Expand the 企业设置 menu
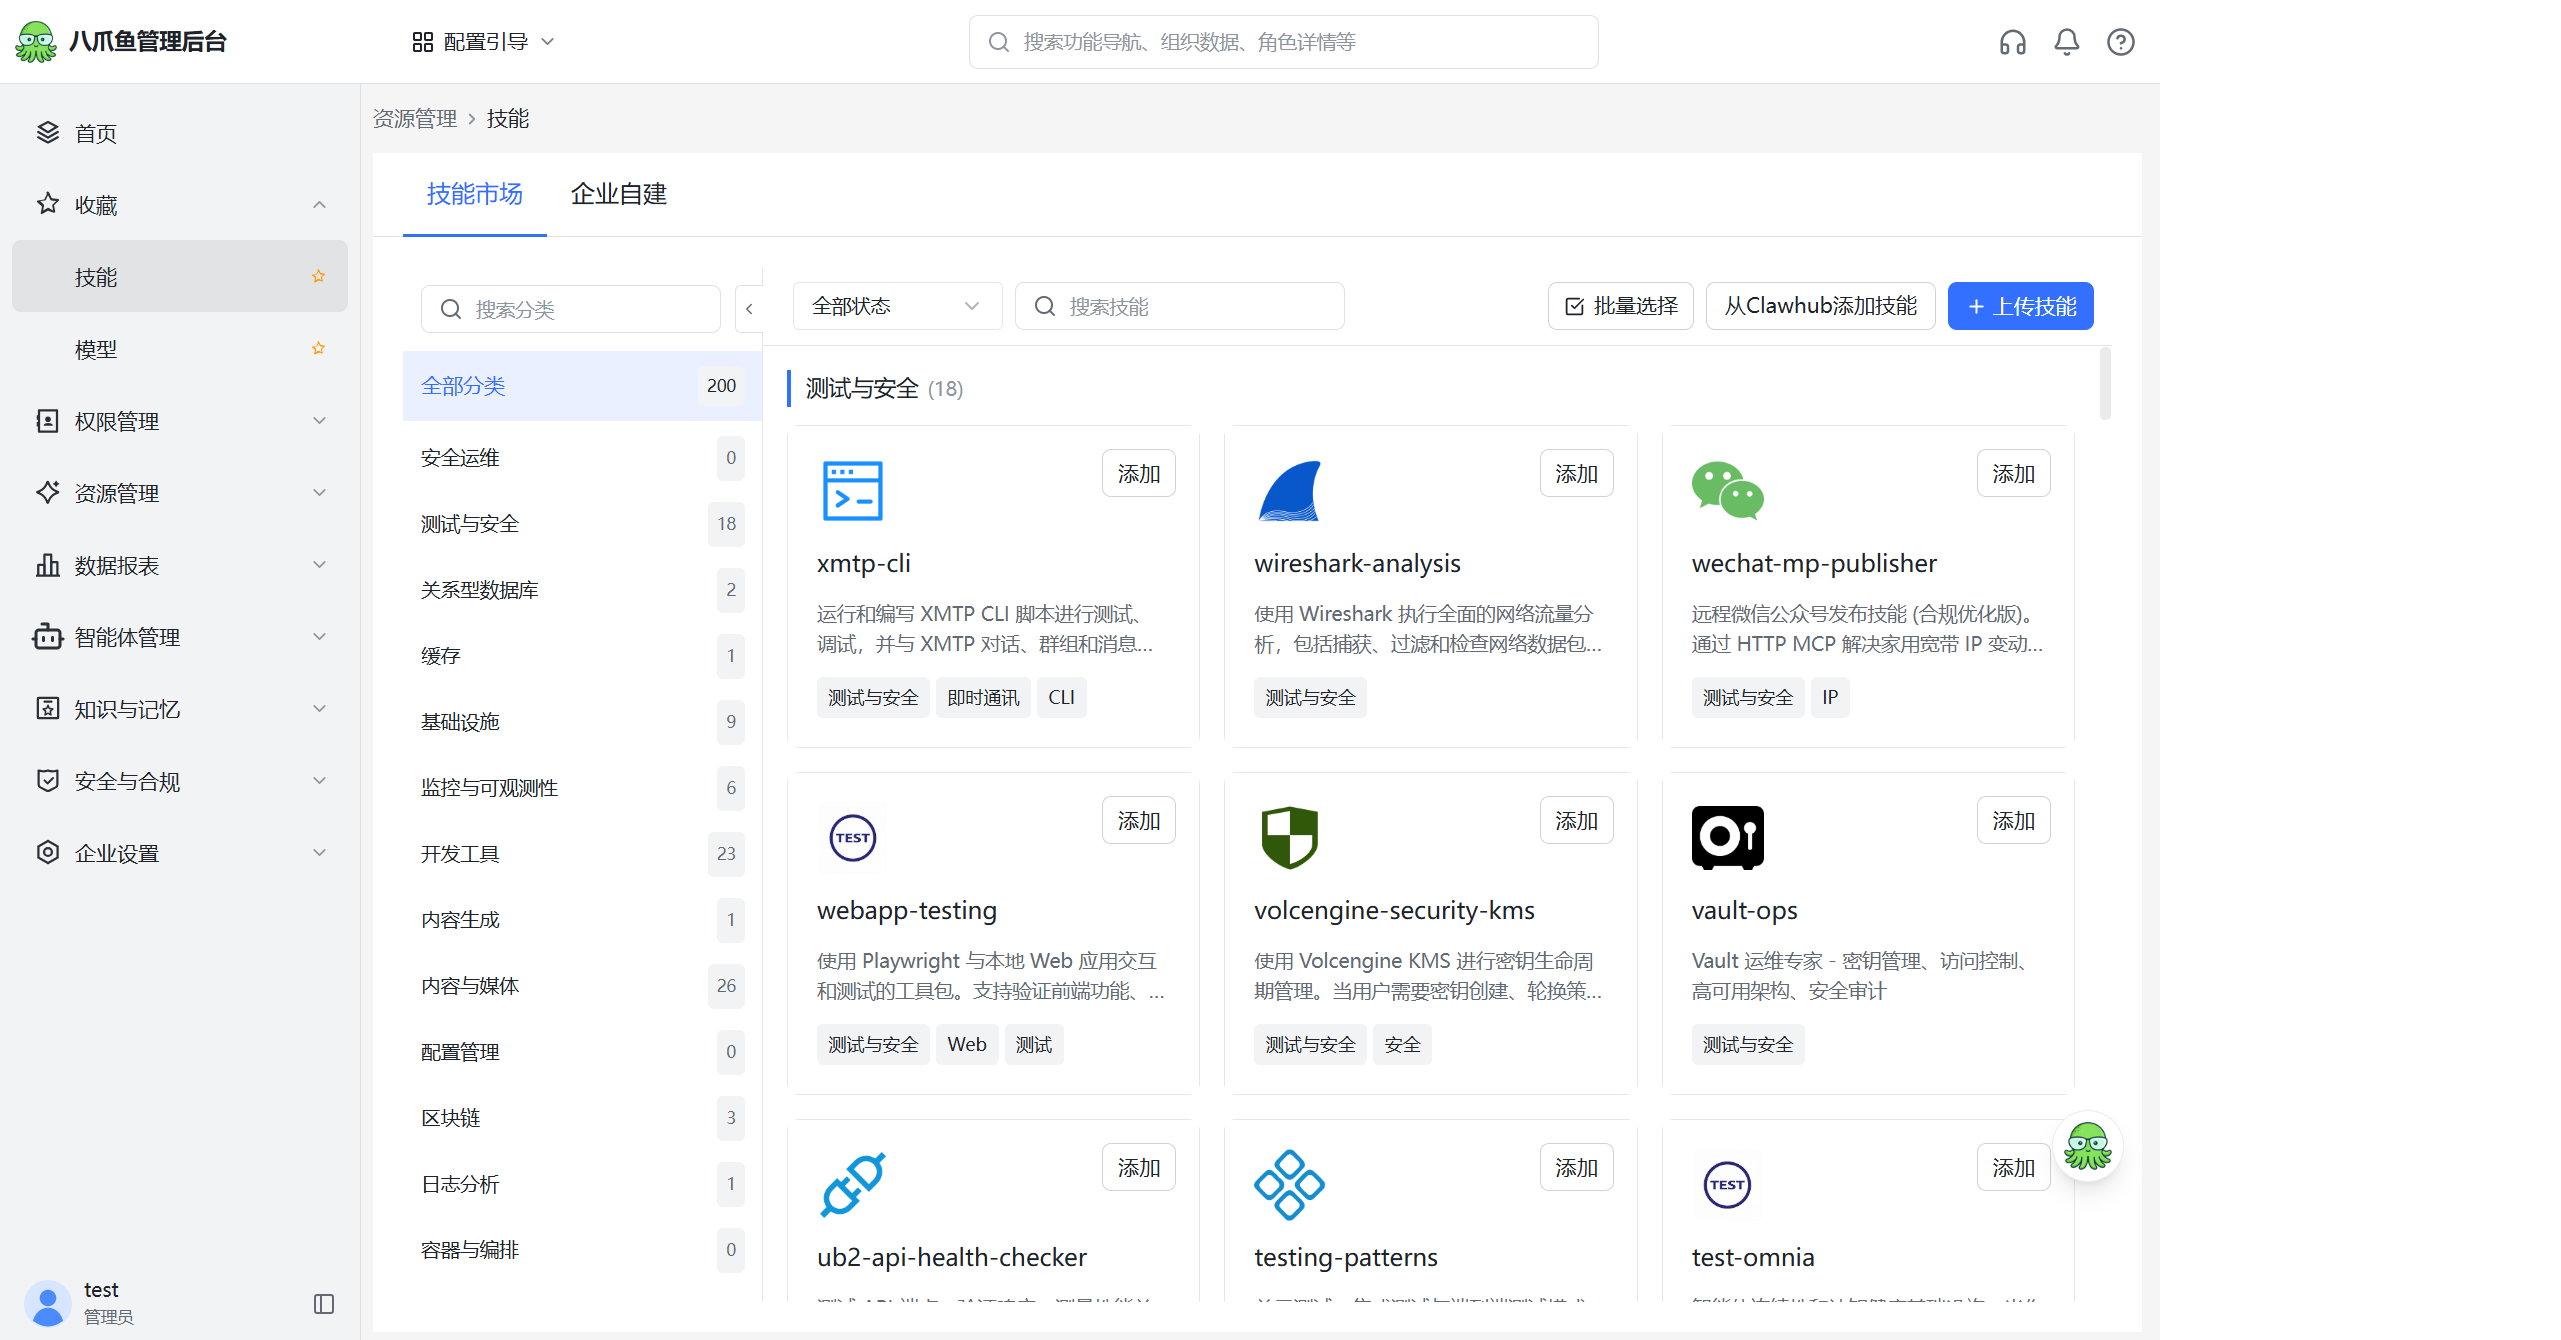 (x=320, y=853)
